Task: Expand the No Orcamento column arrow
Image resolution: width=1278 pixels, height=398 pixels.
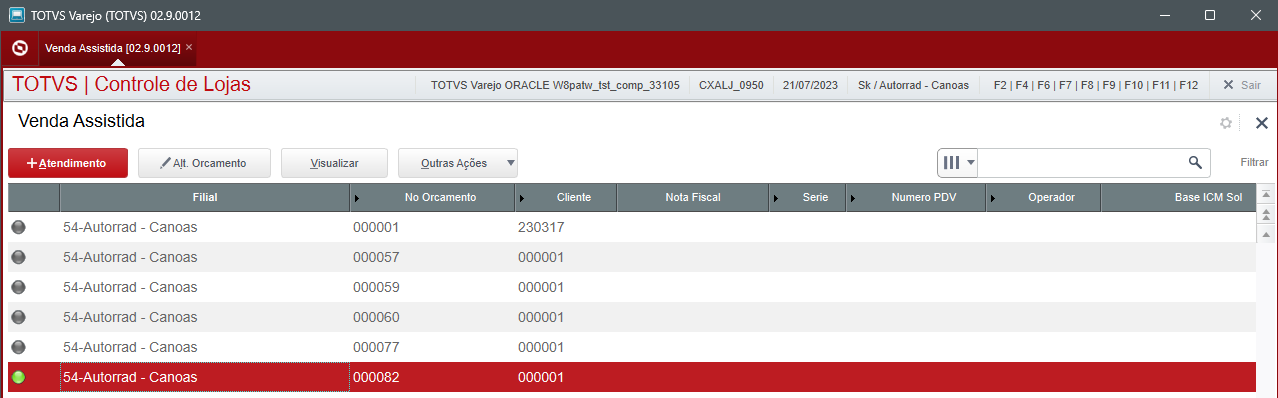Action: point(358,198)
